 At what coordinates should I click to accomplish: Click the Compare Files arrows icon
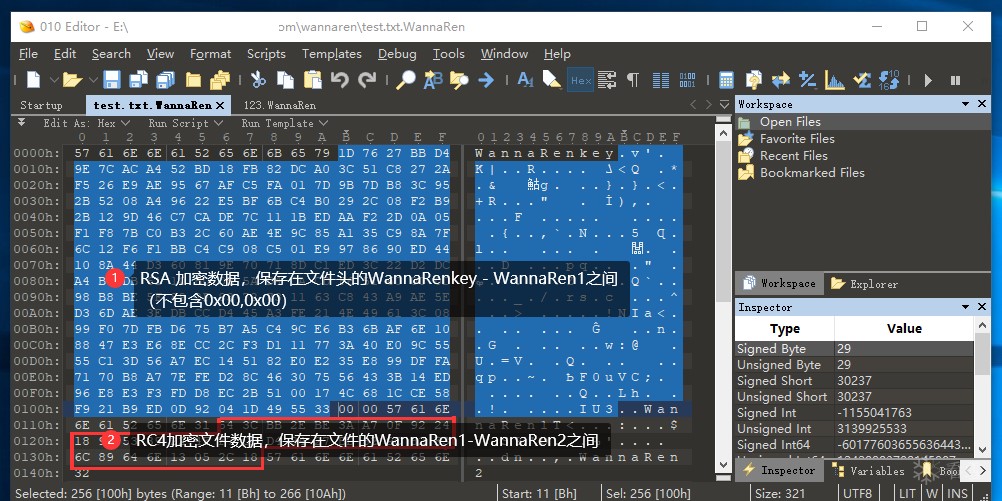(780, 80)
